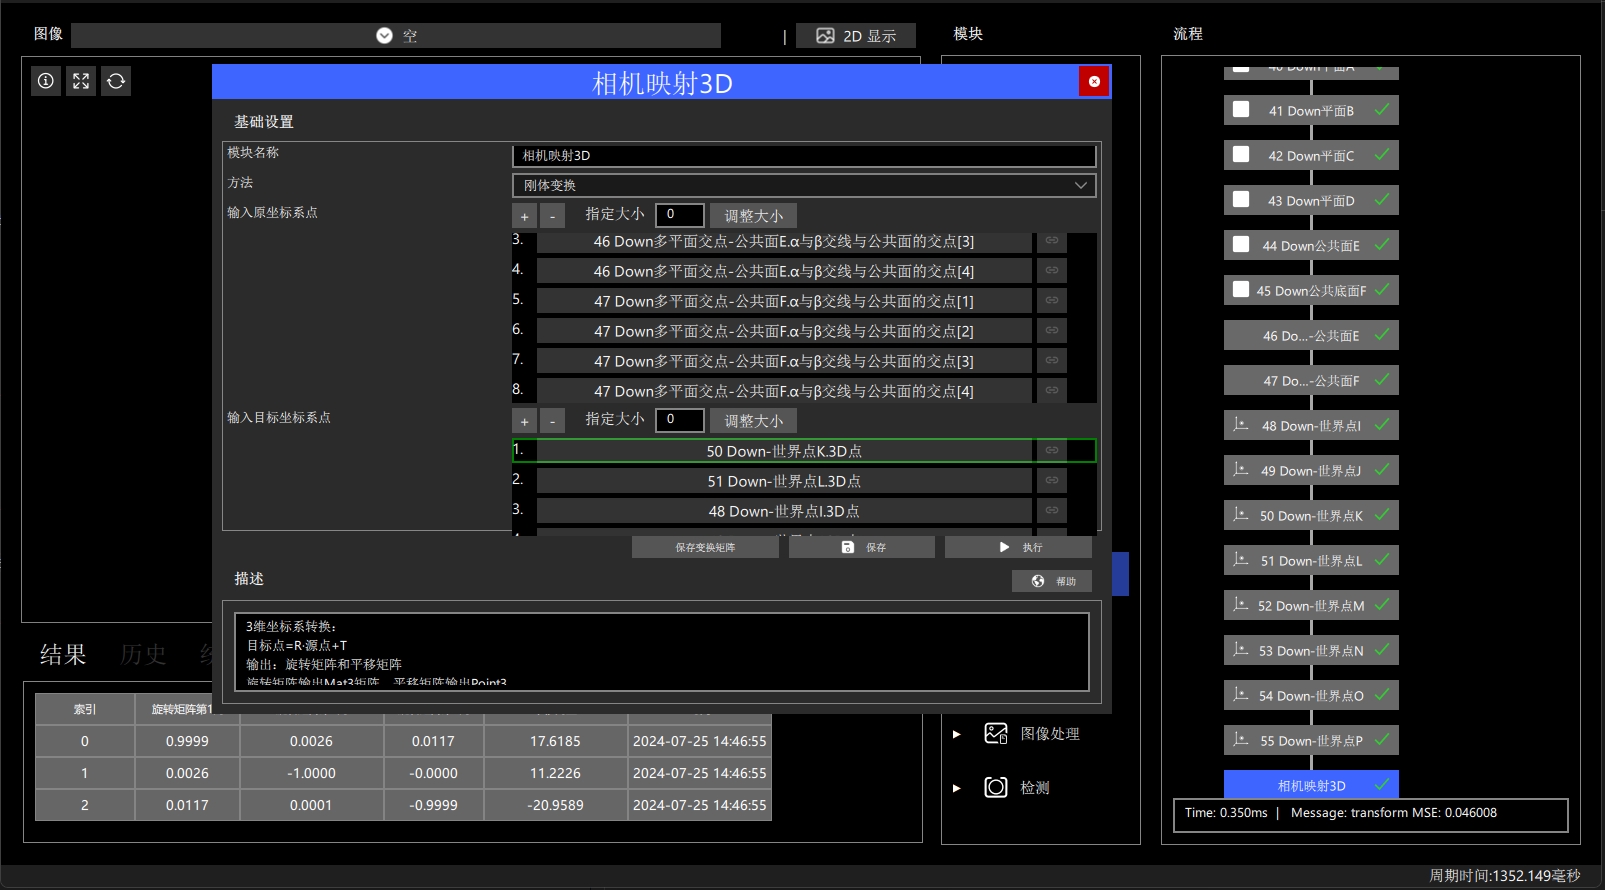Screen dimensions: 1605x890
Task: Select the 相机映射3D flow node
Action: [1311, 785]
